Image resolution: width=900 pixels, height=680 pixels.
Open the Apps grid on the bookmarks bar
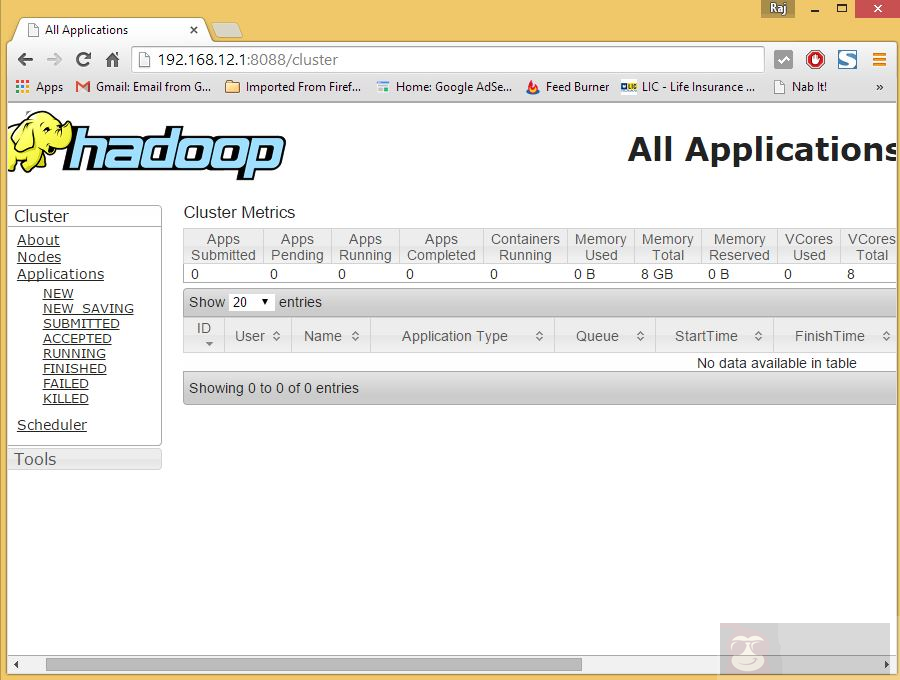20,87
